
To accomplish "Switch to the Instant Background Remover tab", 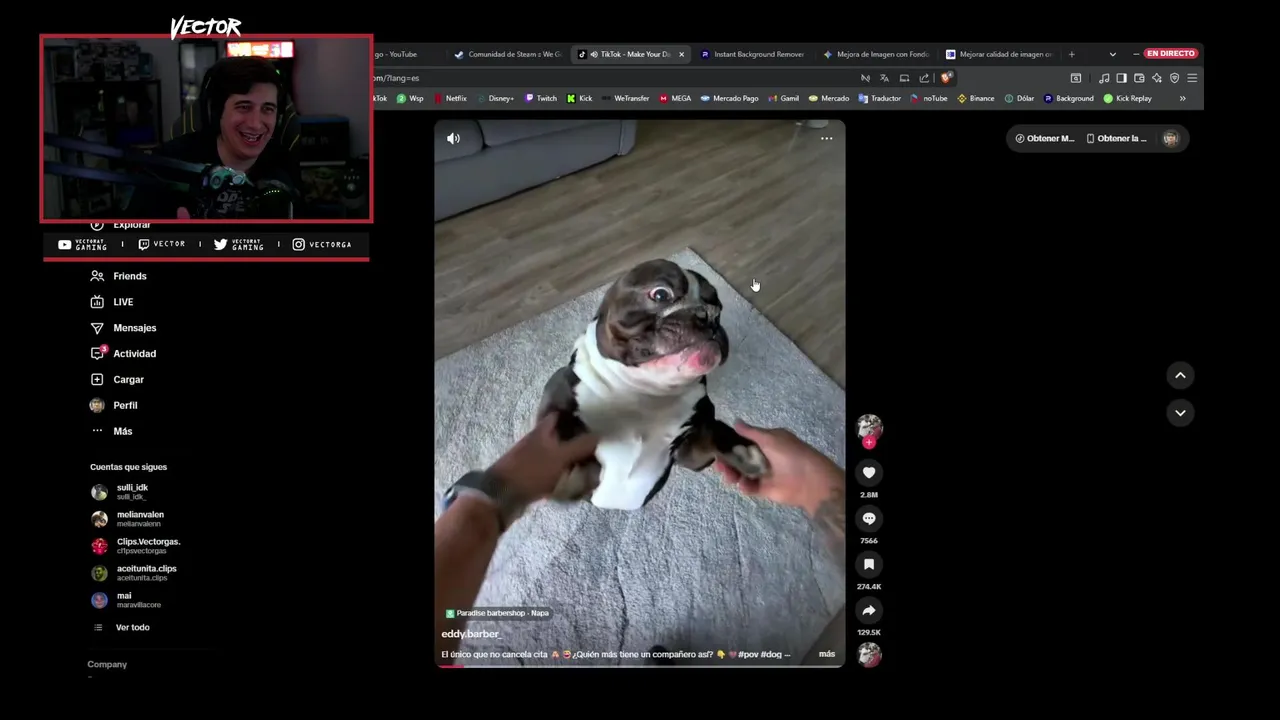I will click(x=752, y=54).
